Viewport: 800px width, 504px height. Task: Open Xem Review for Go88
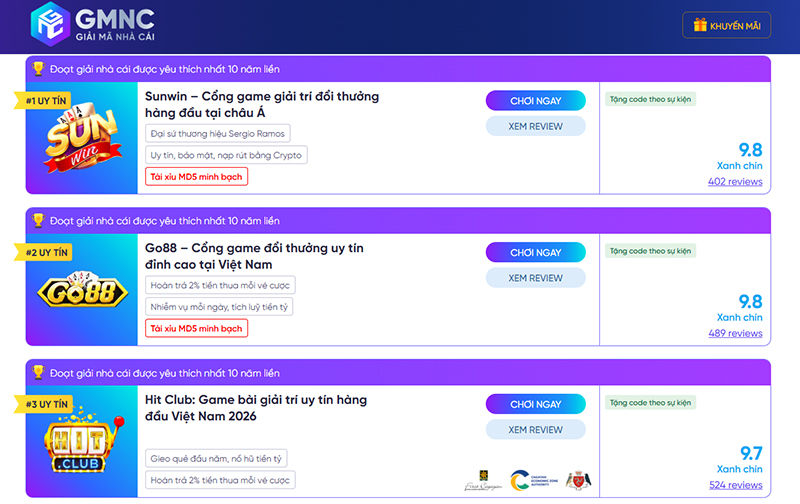(535, 278)
